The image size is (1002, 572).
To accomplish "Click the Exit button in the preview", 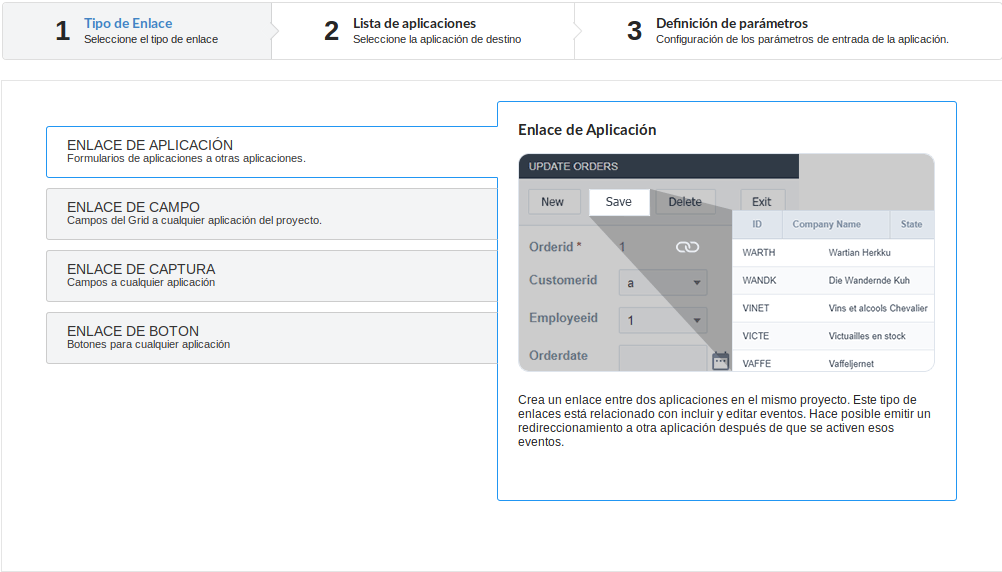I will click(762, 202).
